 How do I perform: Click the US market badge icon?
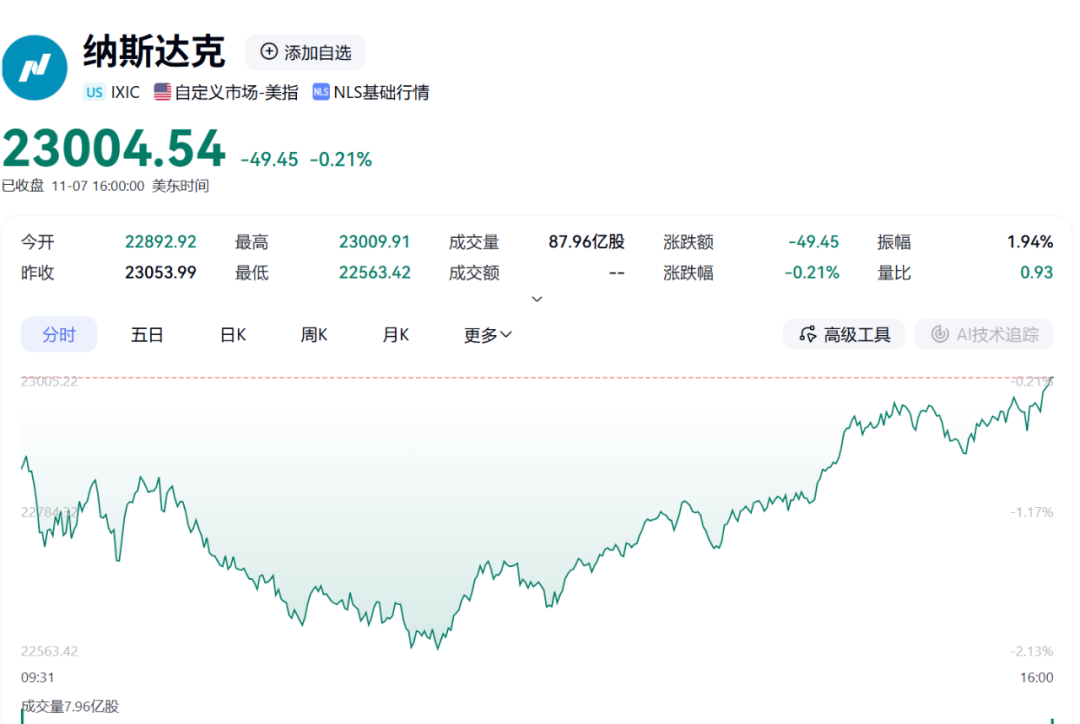tap(94, 92)
